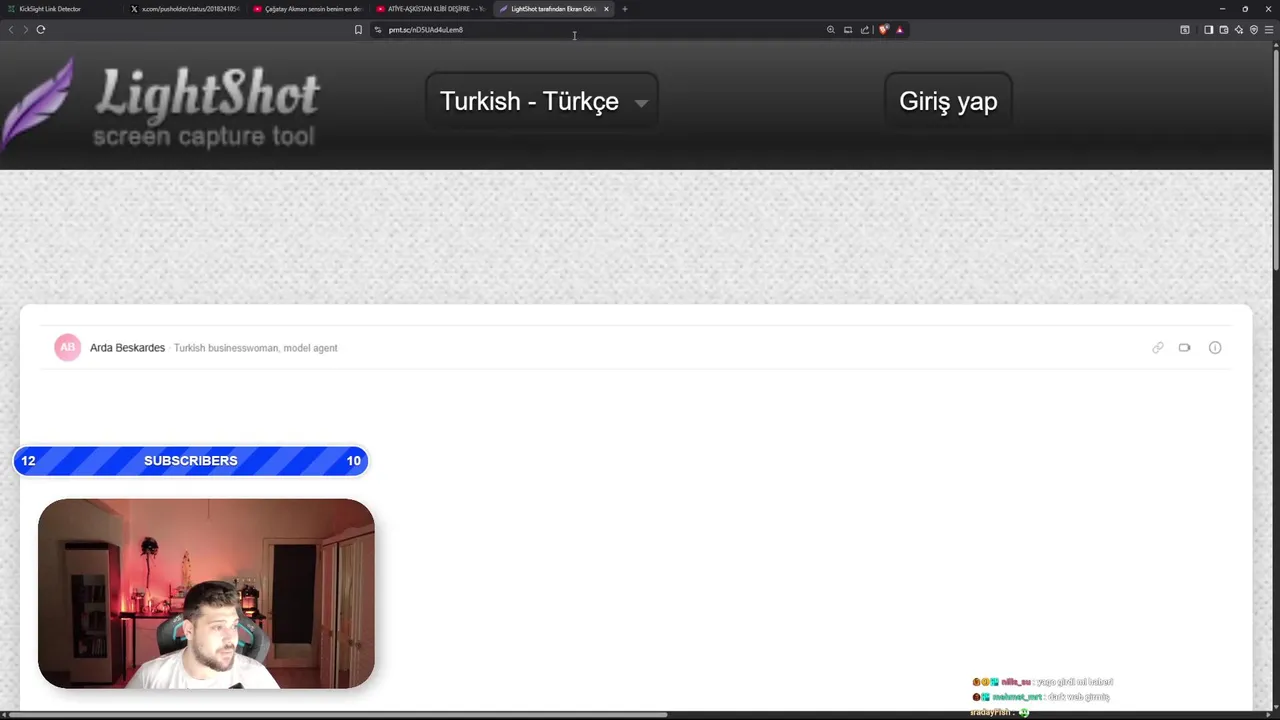Open a new browser tab

625,9
